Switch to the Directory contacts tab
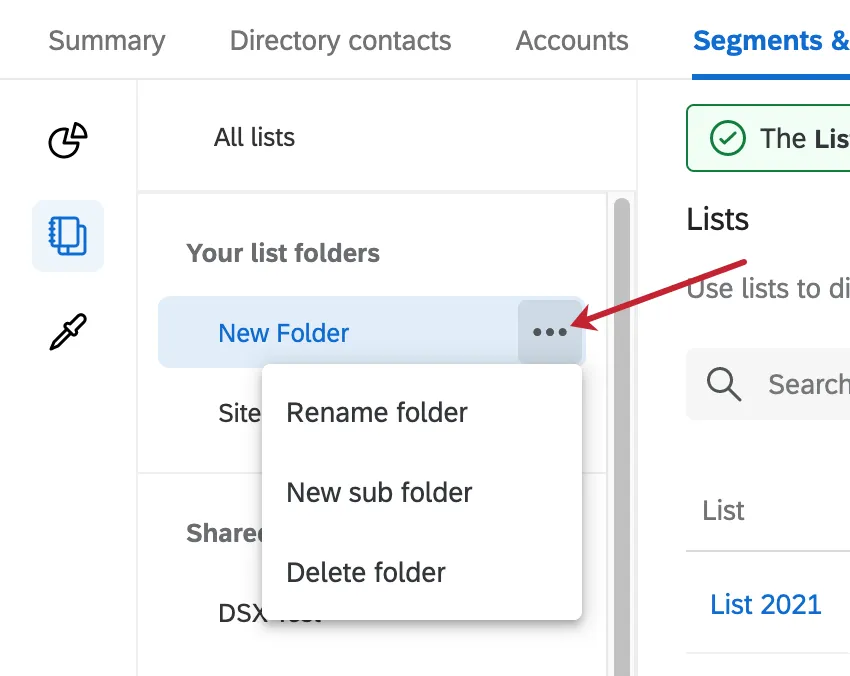850x676 pixels. (x=340, y=40)
